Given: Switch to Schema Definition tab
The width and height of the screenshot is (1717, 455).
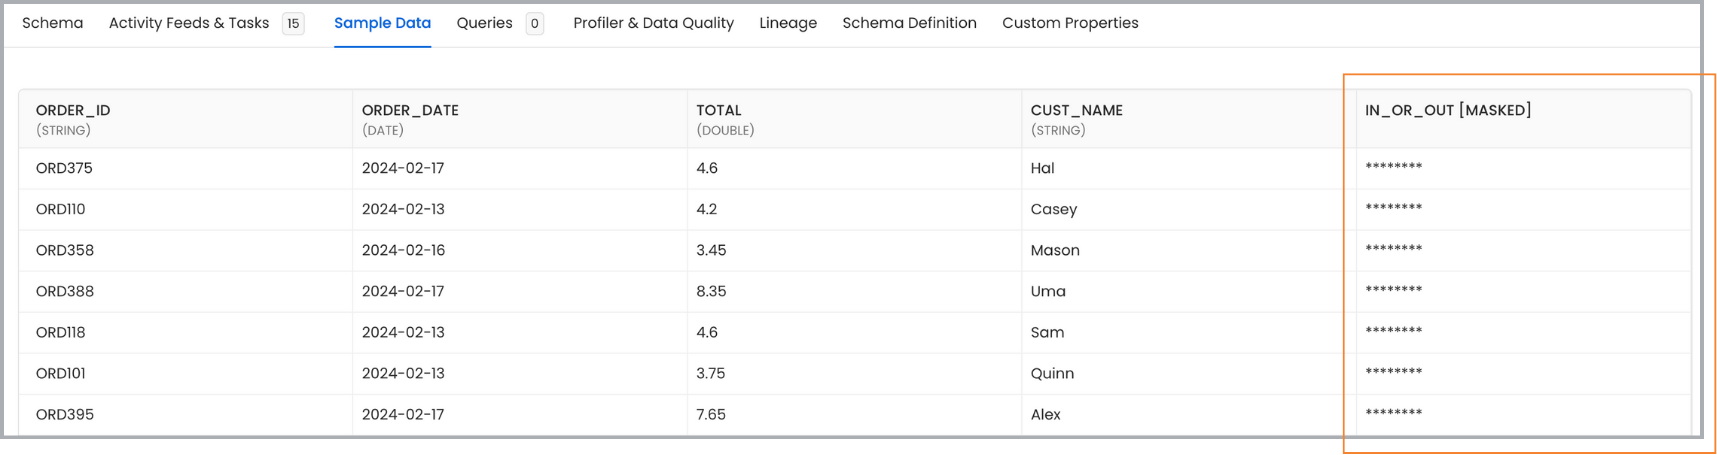Looking at the screenshot, I should click(909, 23).
